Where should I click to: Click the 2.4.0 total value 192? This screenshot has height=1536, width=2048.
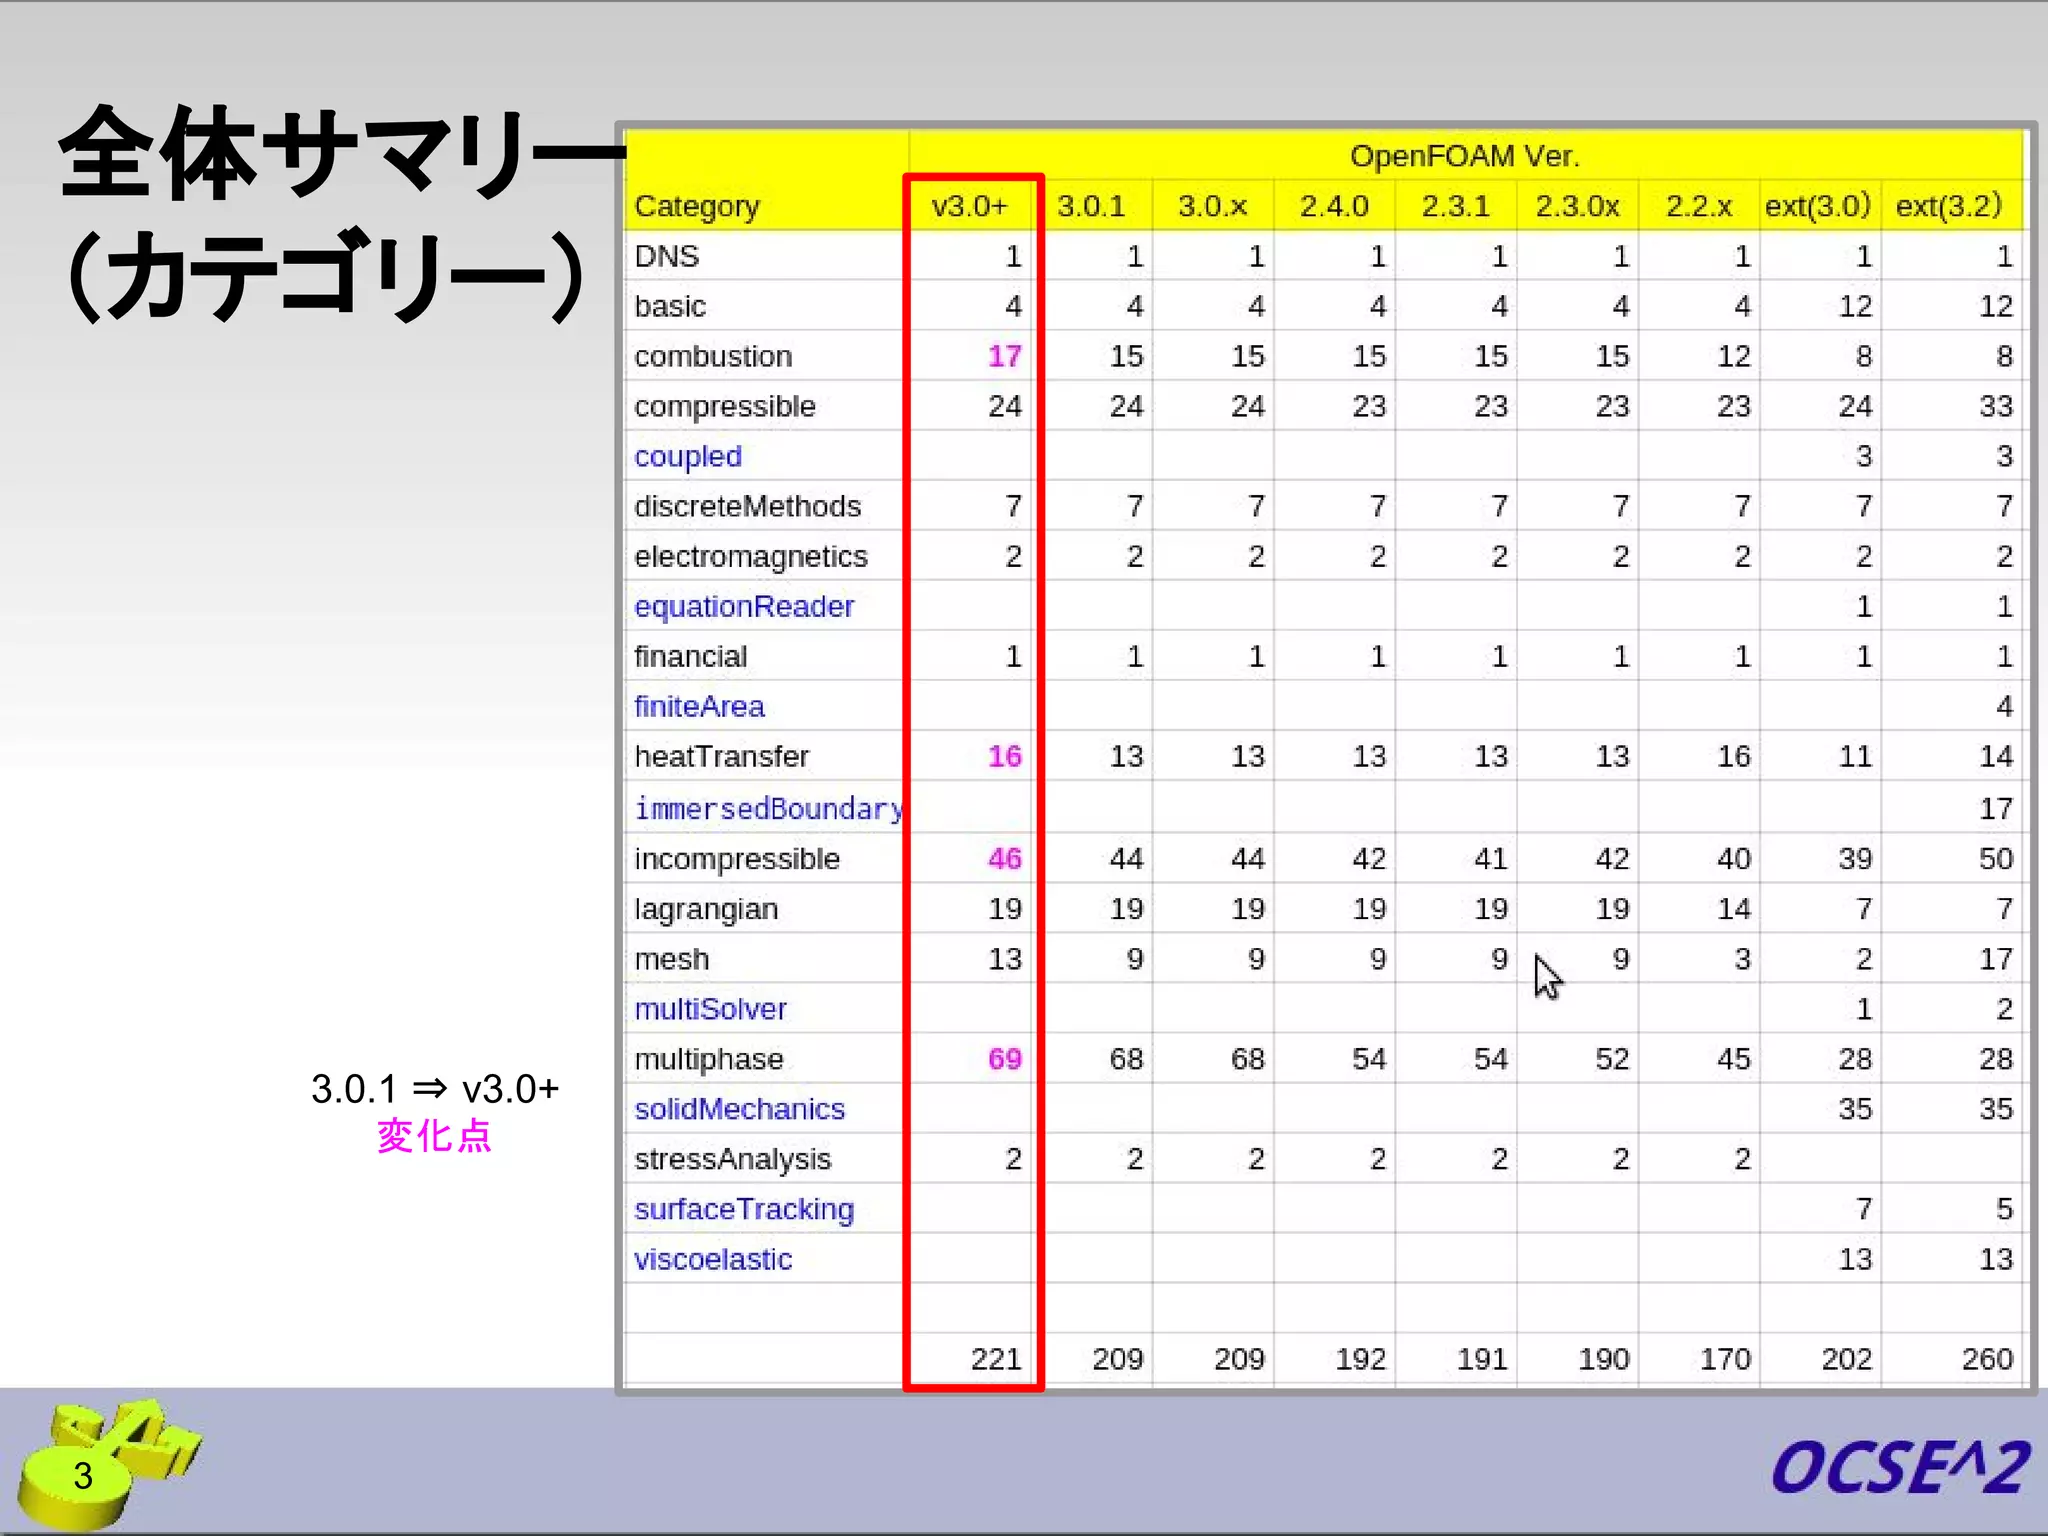pyautogui.click(x=1361, y=1359)
